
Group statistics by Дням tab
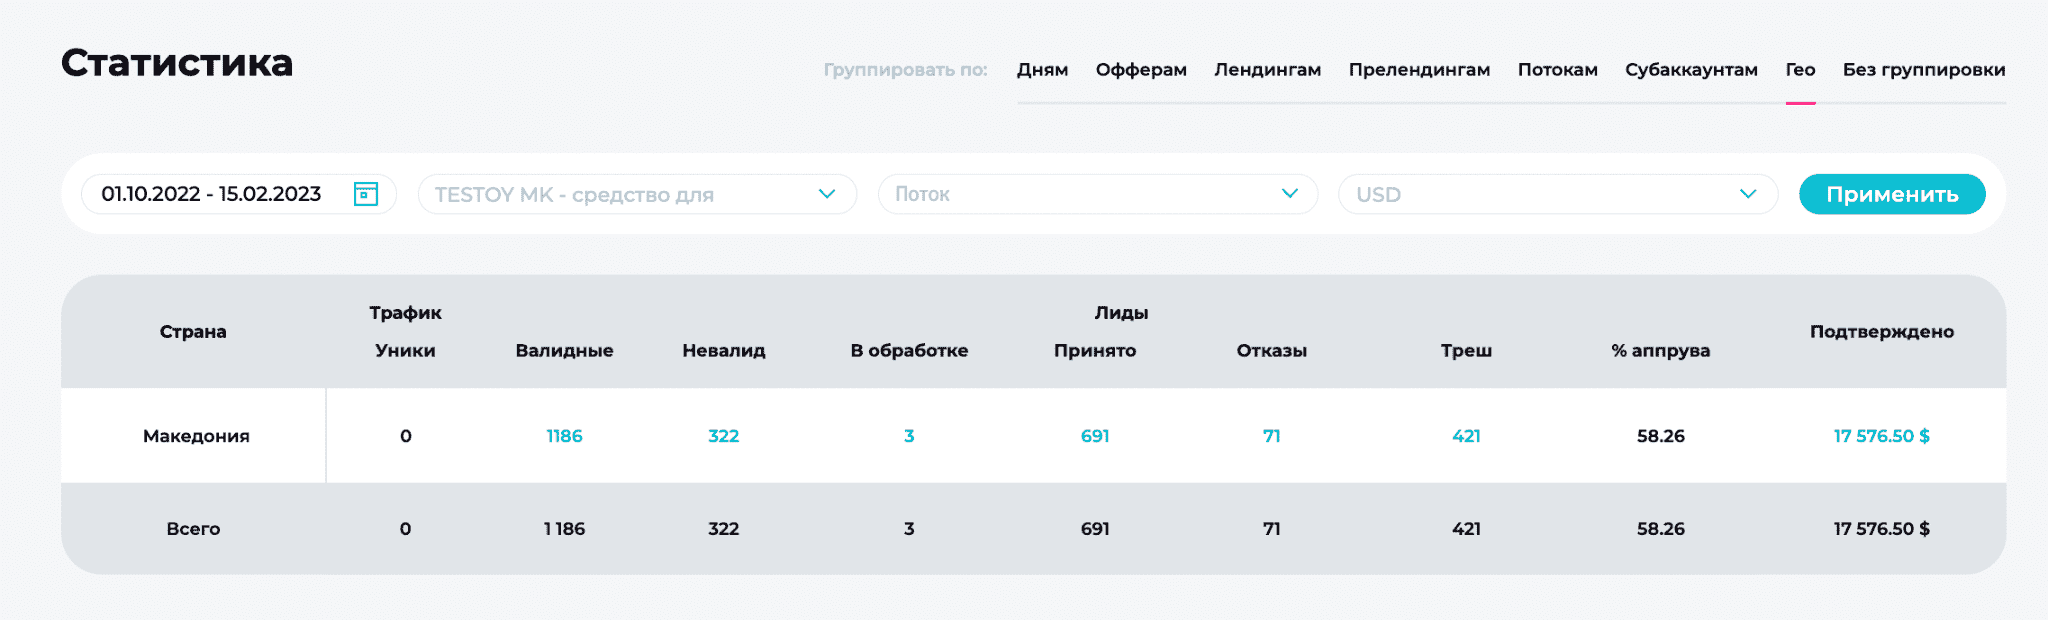click(1043, 70)
